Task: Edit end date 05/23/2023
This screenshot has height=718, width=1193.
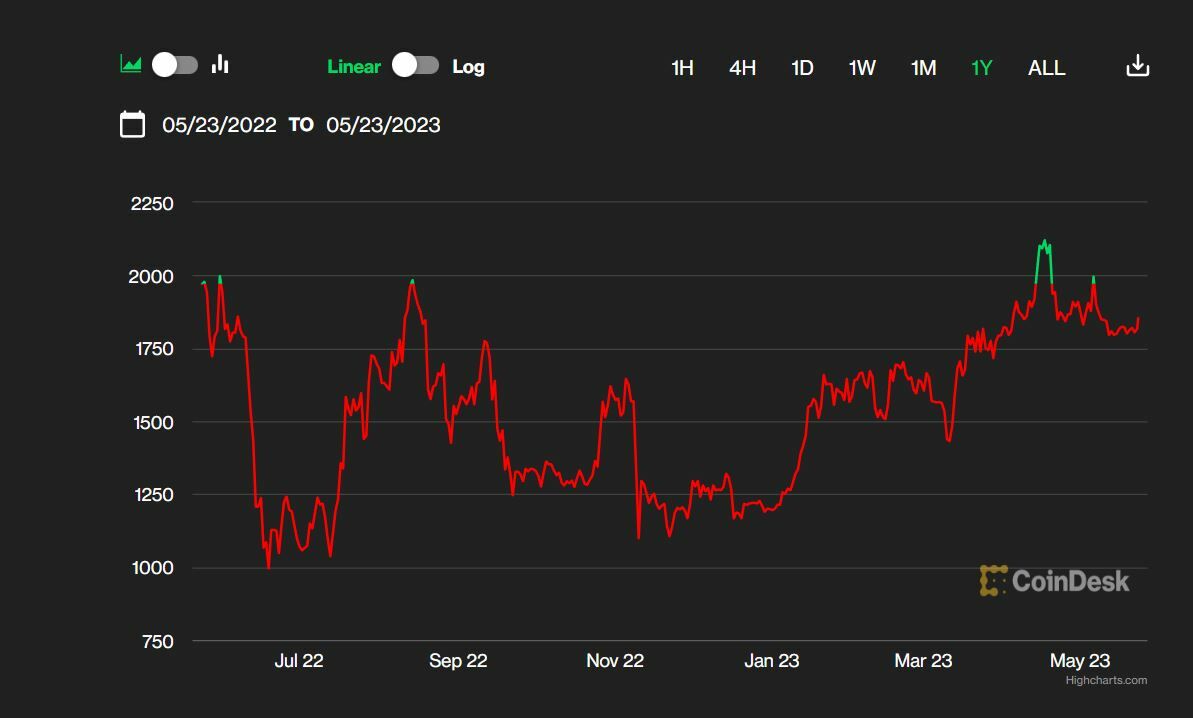Action: pos(383,125)
